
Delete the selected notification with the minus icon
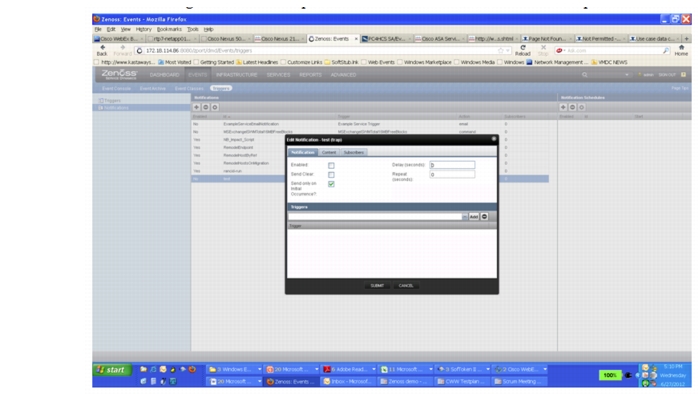(x=206, y=107)
